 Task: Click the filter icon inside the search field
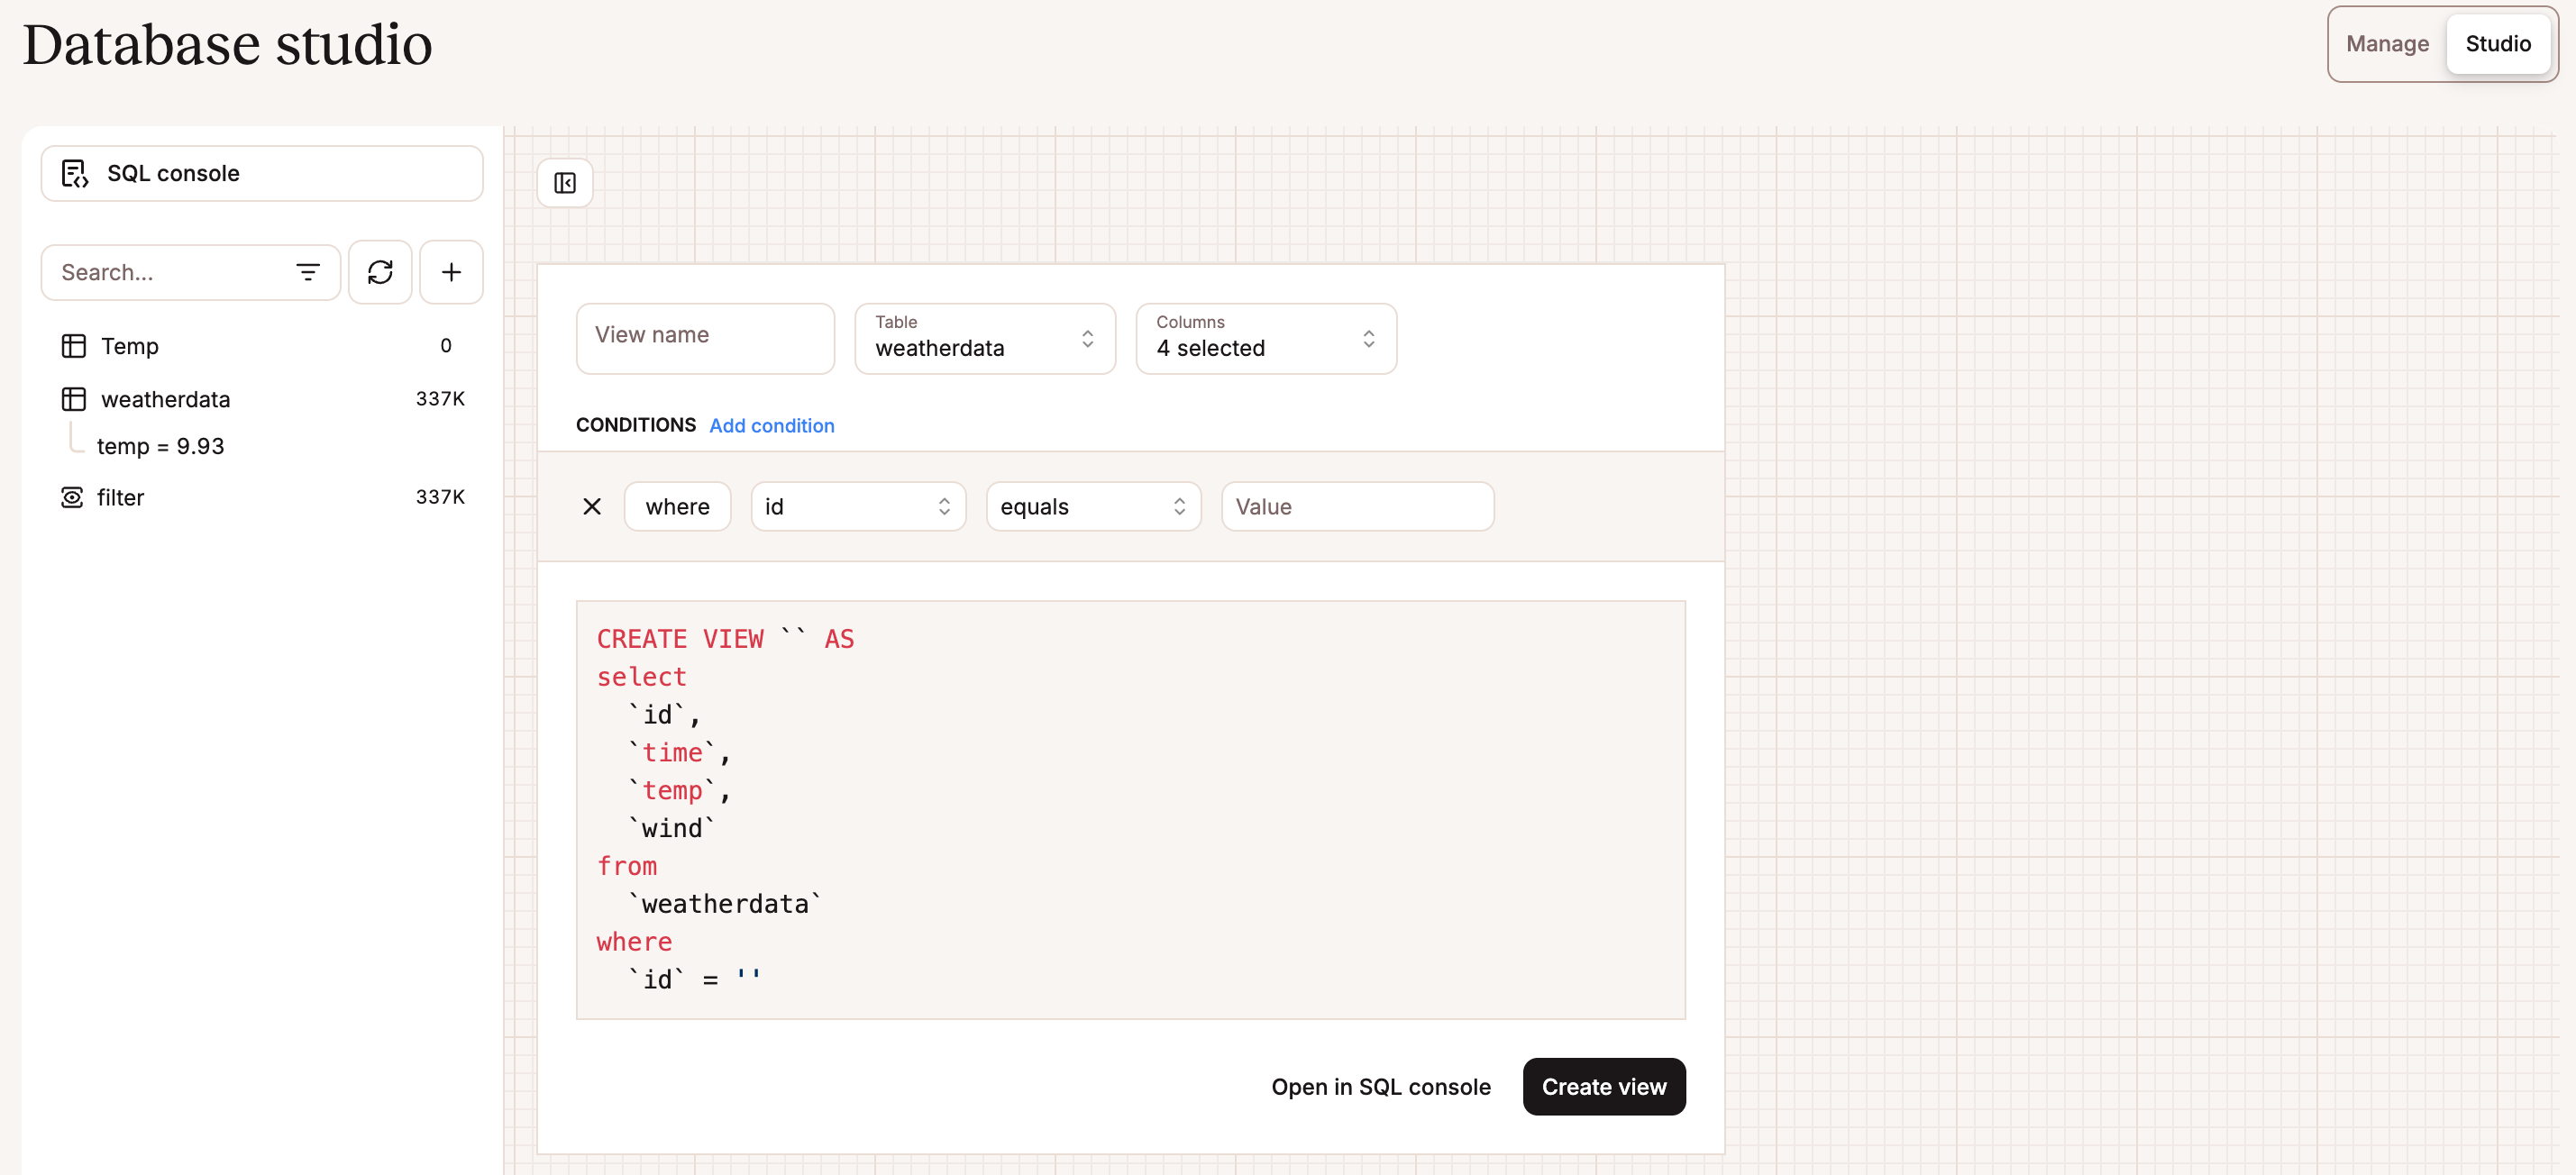coord(308,271)
